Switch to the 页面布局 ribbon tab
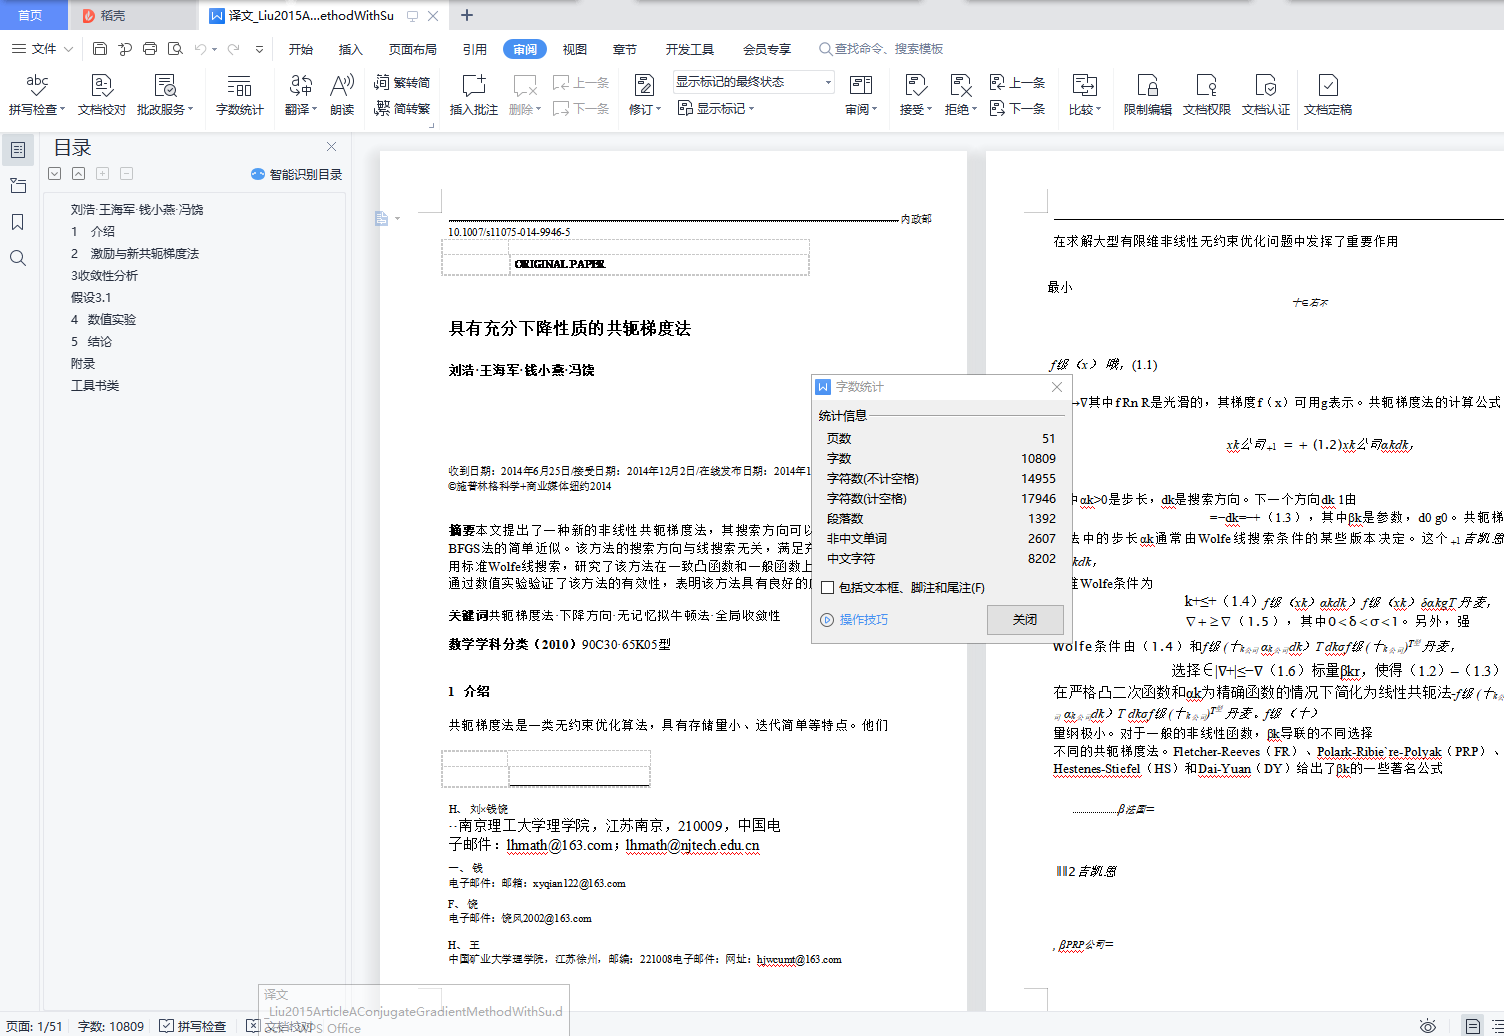The width and height of the screenshot is (1504, 1036). click(x=413, y=49)
